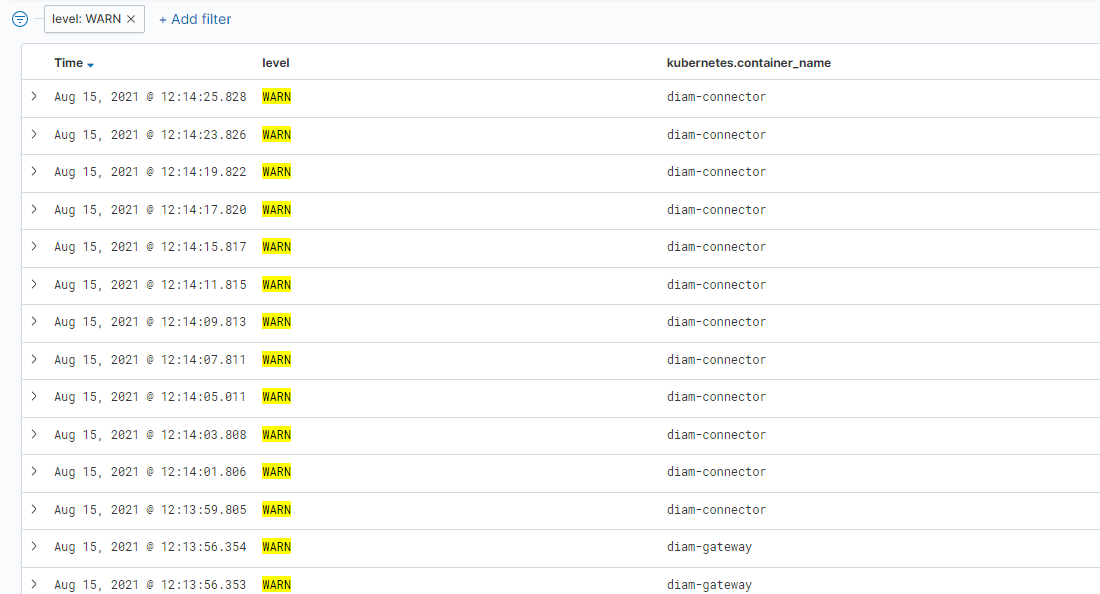
Task: Toggle Time sort order by clicking its header
Action: (x=67, y=62)
